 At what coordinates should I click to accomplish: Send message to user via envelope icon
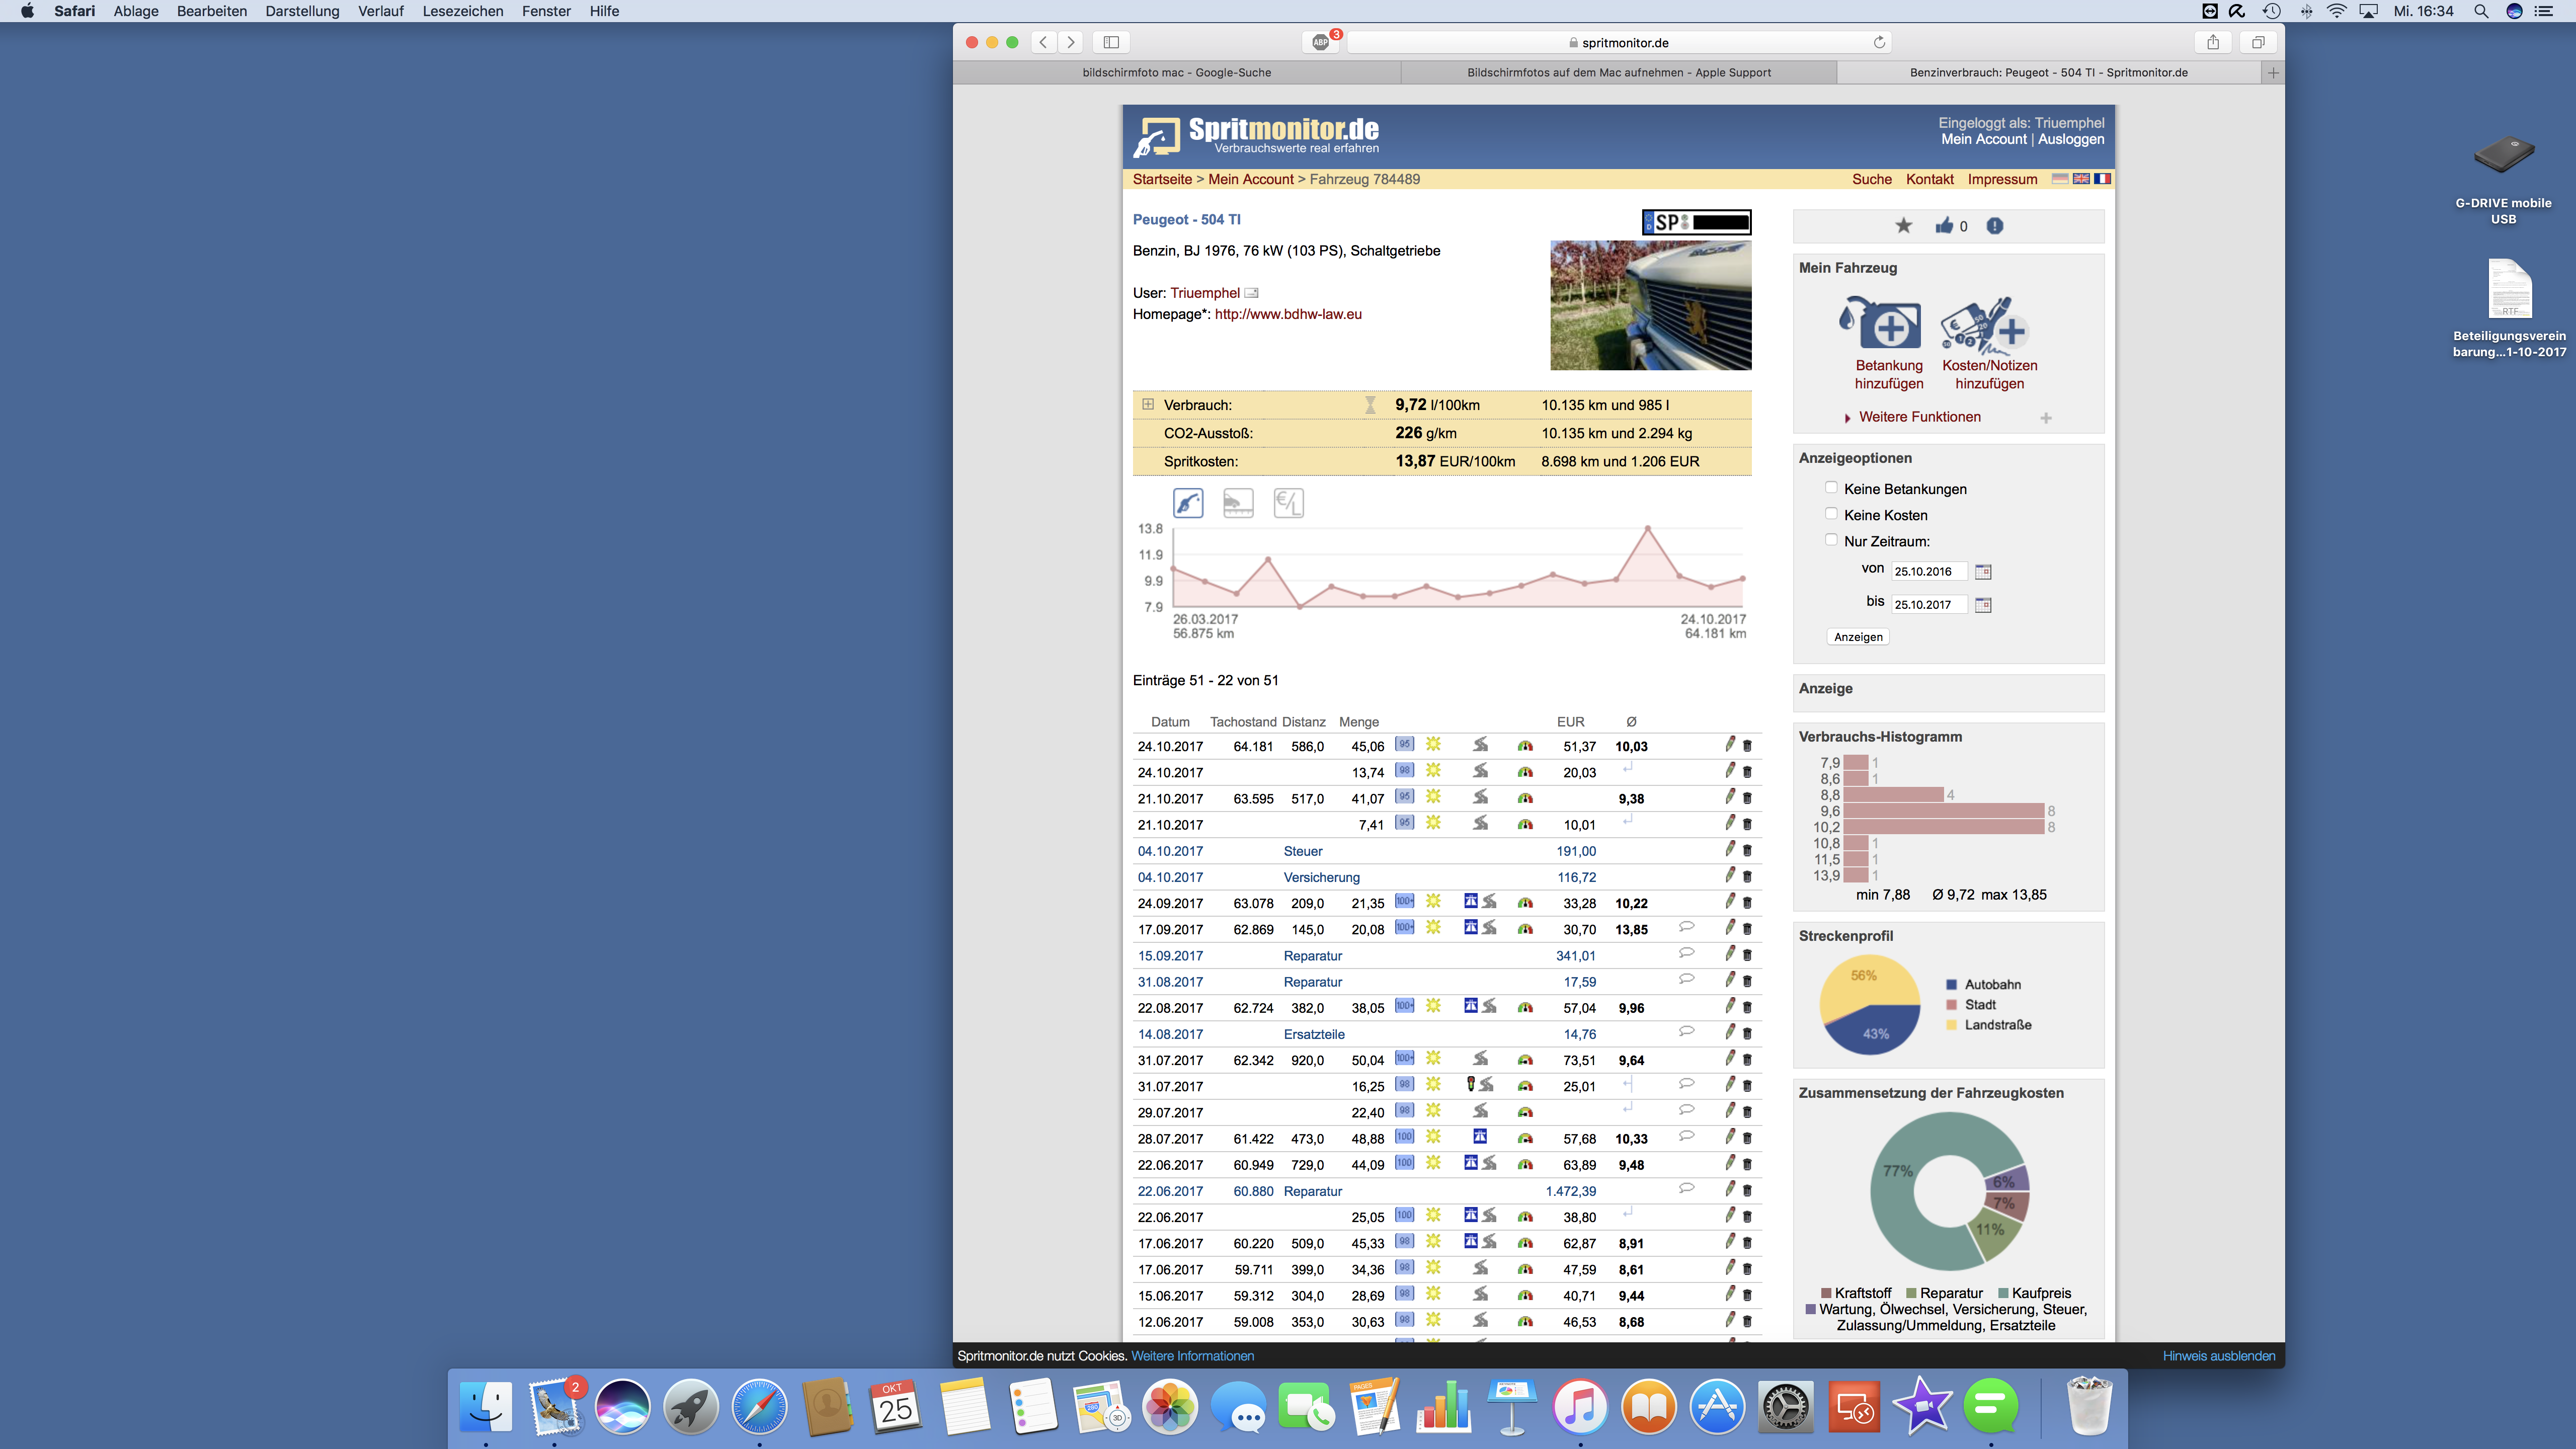click(1251, 293)
